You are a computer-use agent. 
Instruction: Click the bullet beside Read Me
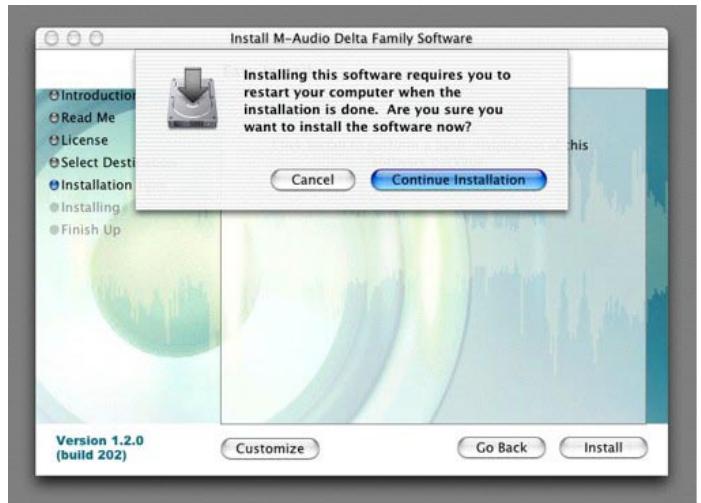pyautogui.click(x=54, y=118)
